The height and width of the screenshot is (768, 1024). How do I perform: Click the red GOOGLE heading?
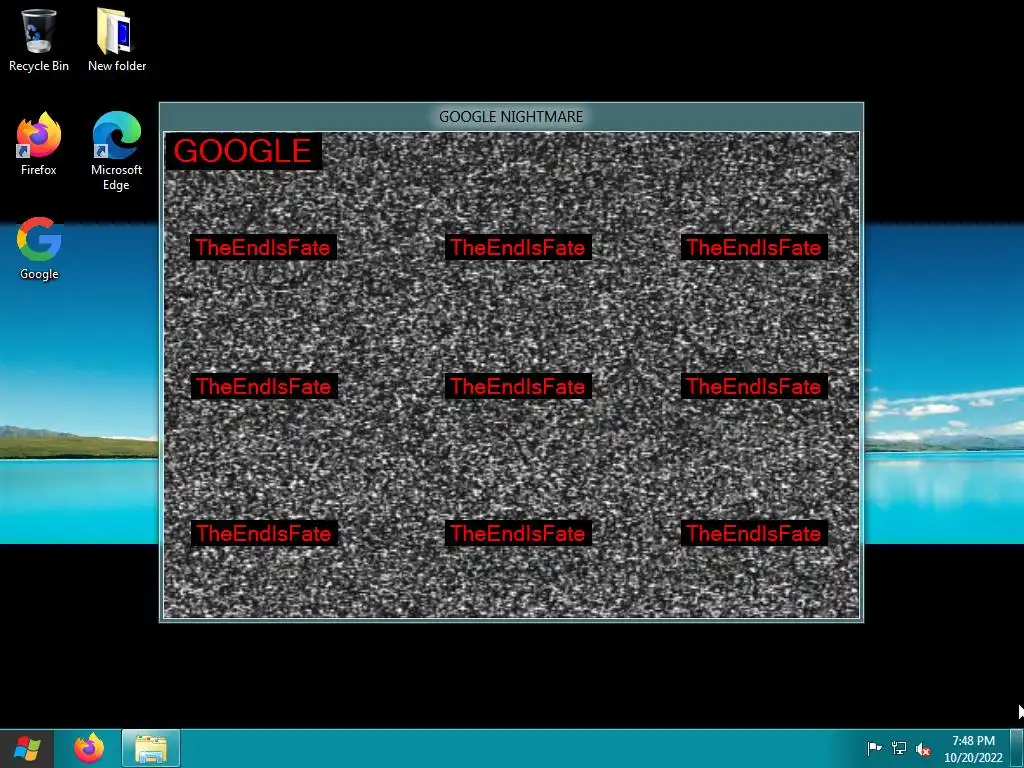[x=243, y=151]
